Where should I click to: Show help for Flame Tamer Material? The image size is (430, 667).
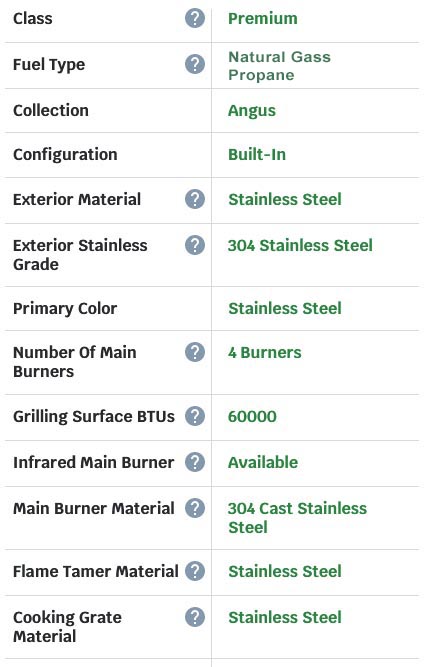(195, 571)
